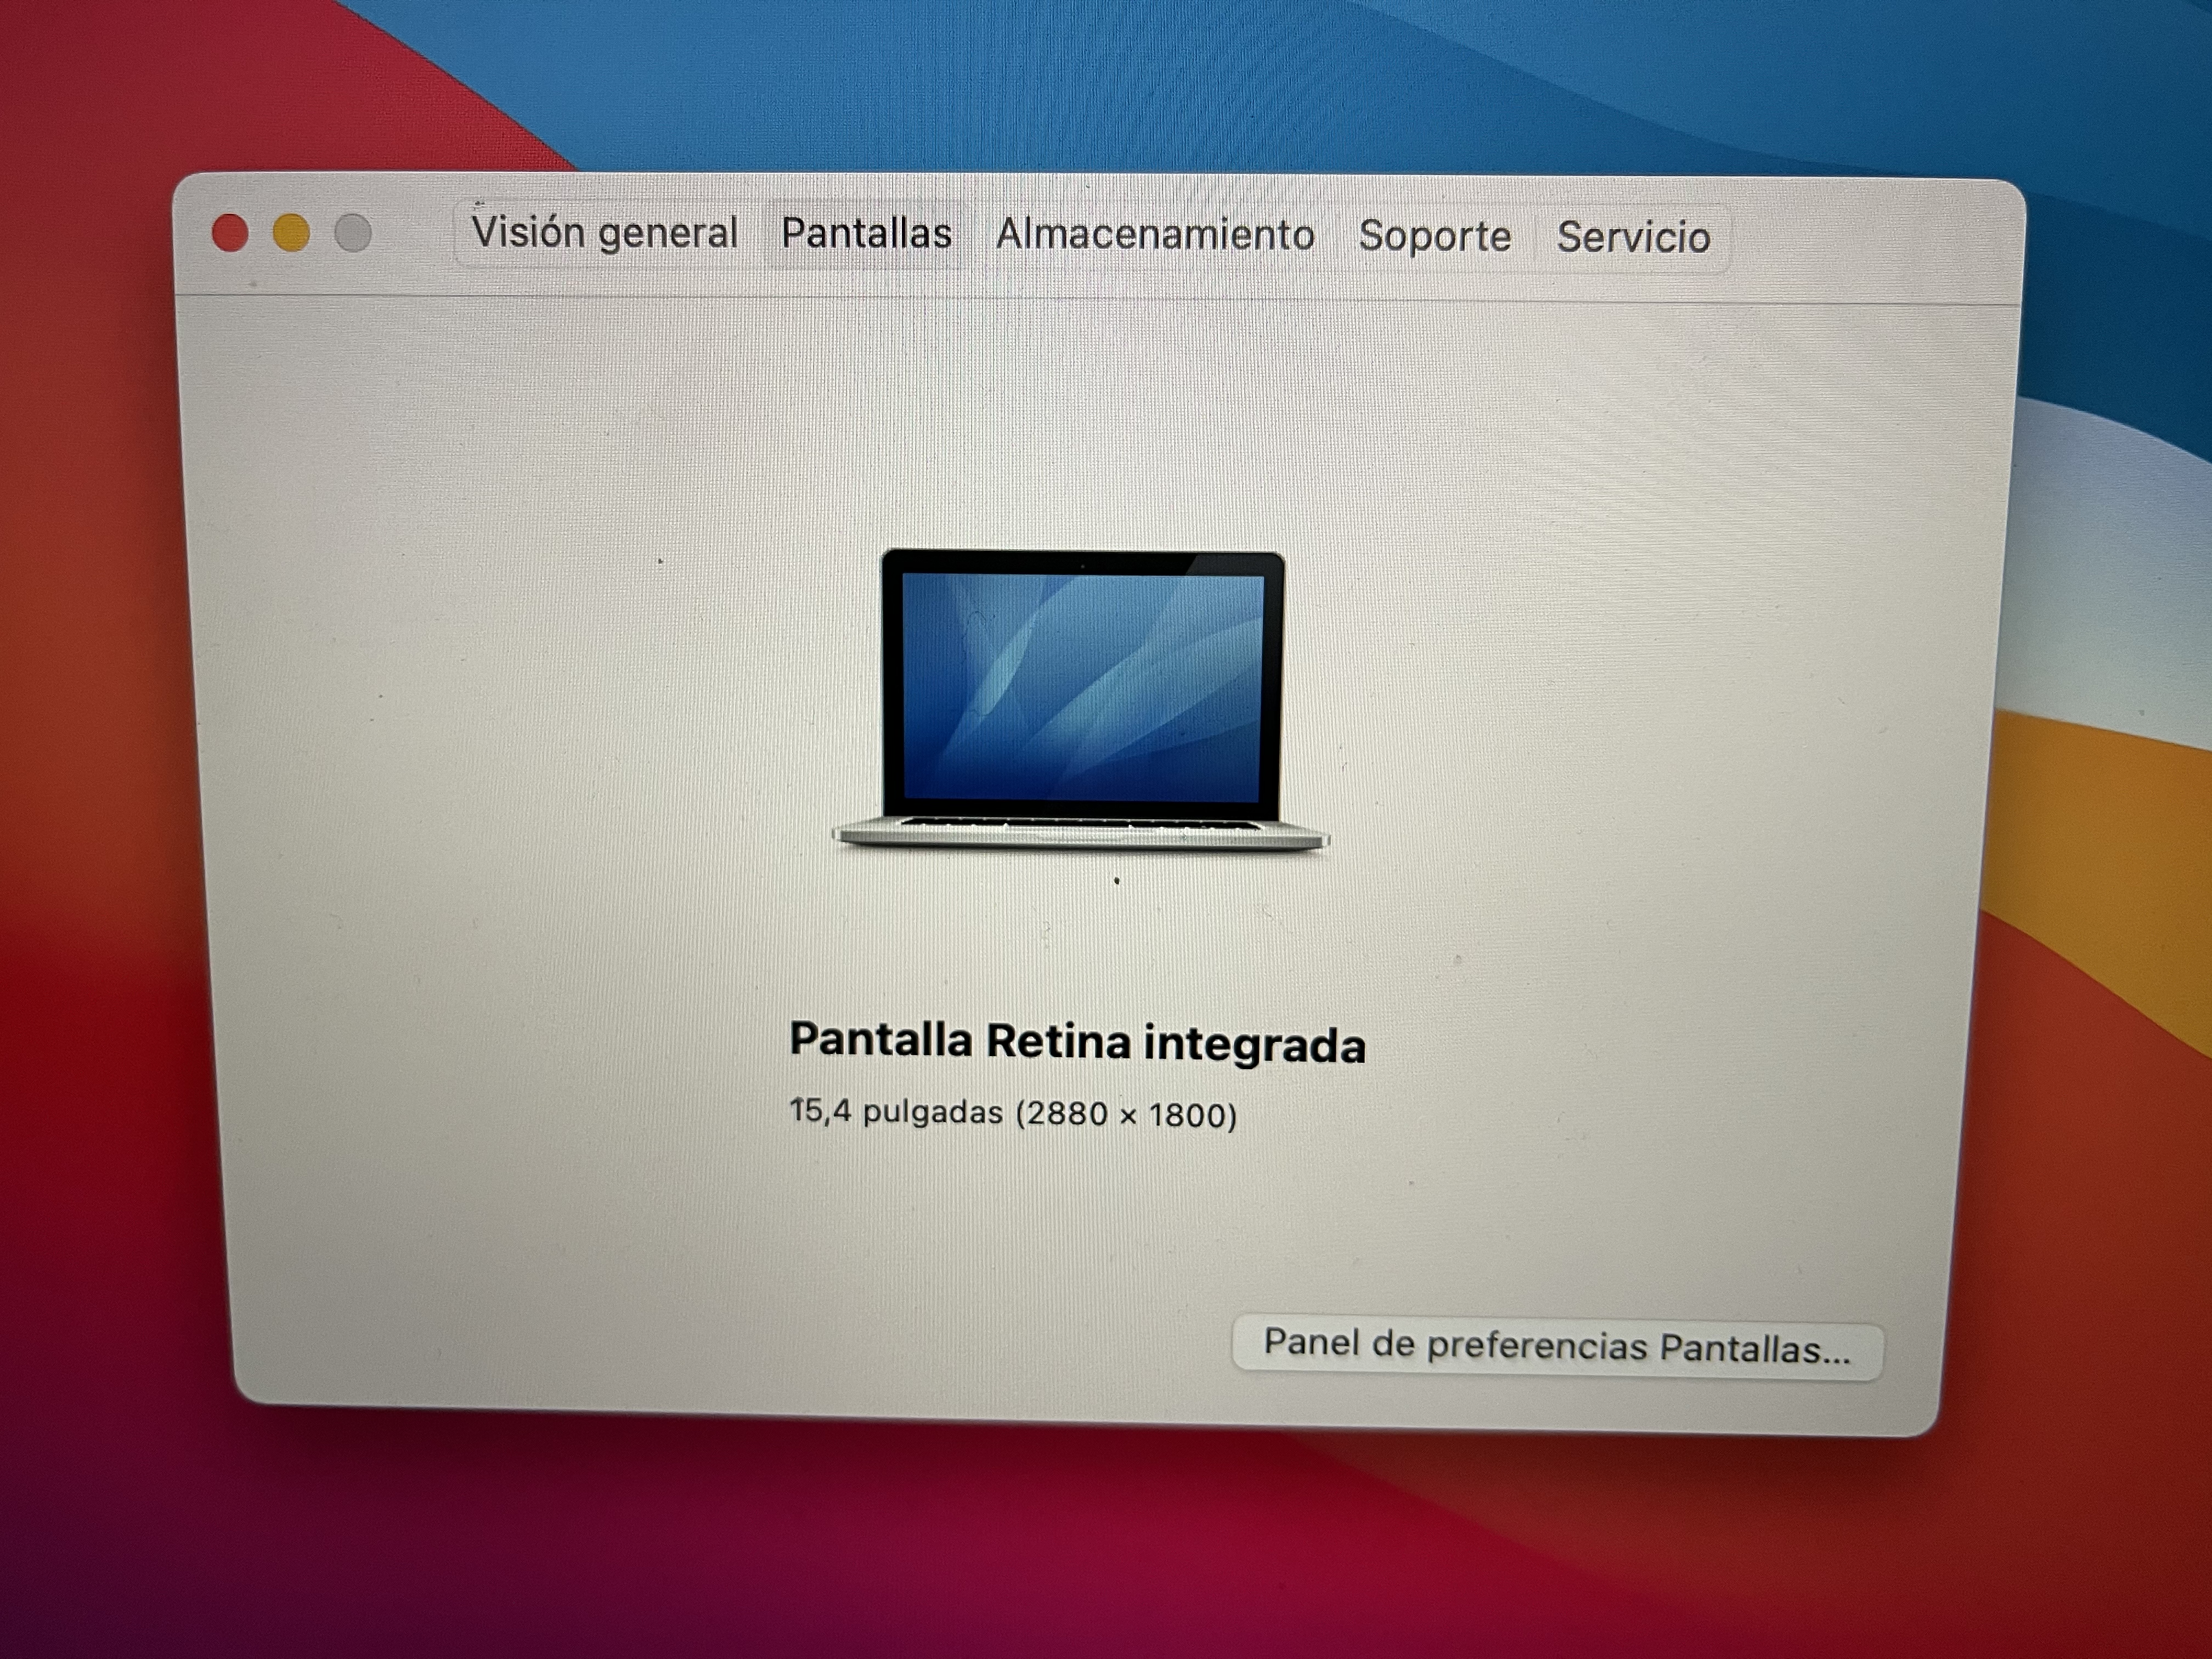This screenshot has height=1659, width=2212.
Task: Open the Visión general tab
Action: (x=604, y=233)
